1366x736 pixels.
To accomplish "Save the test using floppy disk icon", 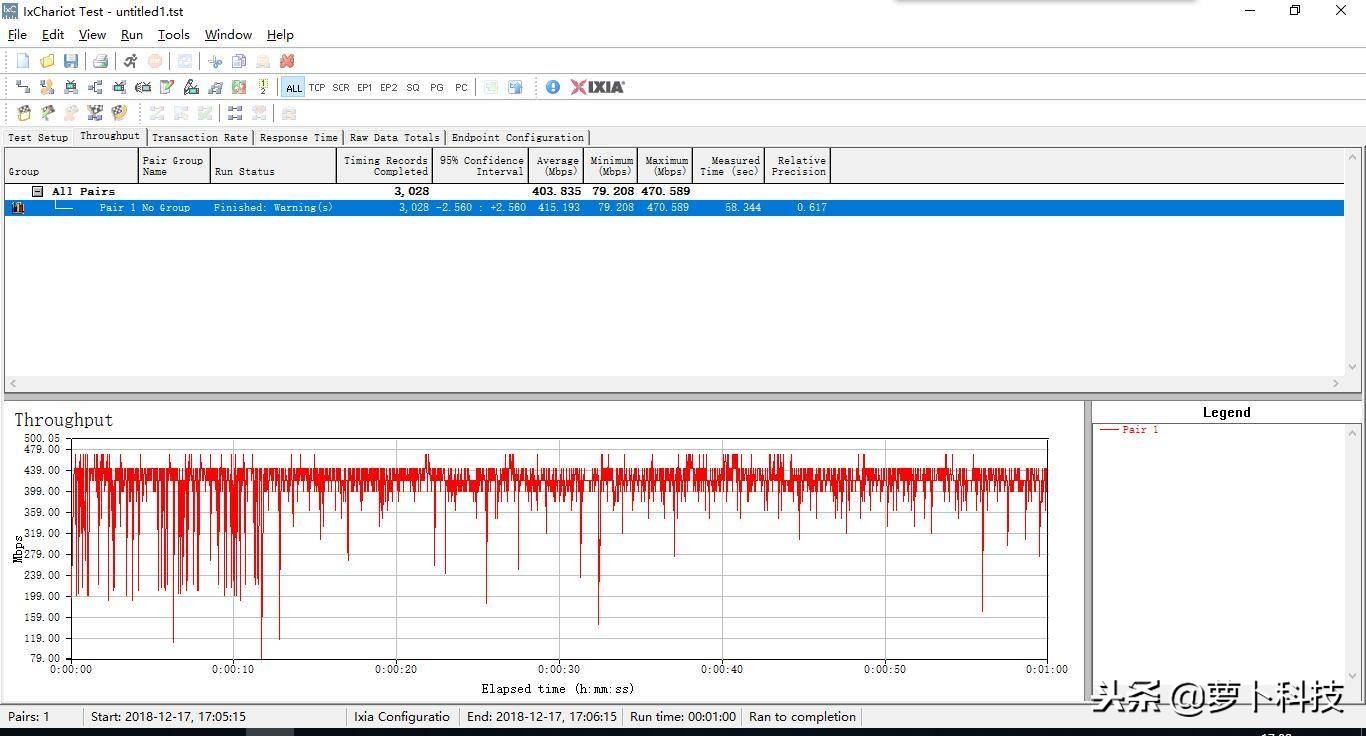I will (71, 61).
